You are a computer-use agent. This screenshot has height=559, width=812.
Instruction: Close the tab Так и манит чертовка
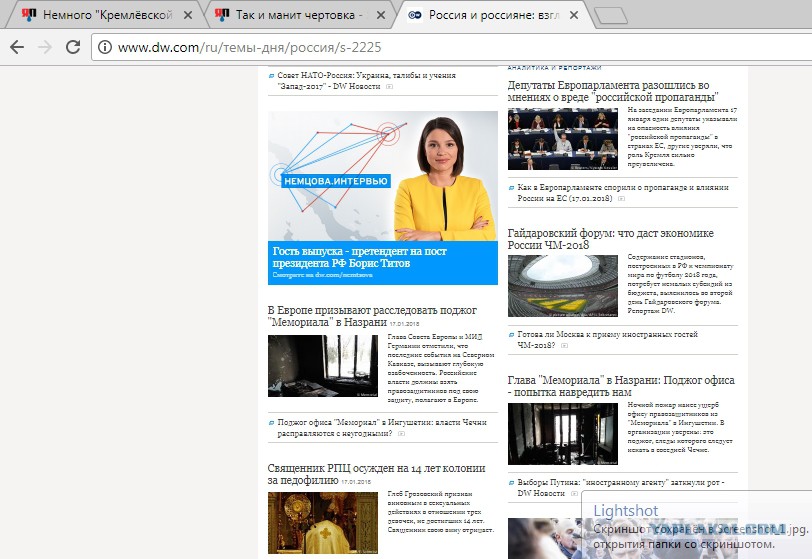pyautogui.click(x=381, y=15)
